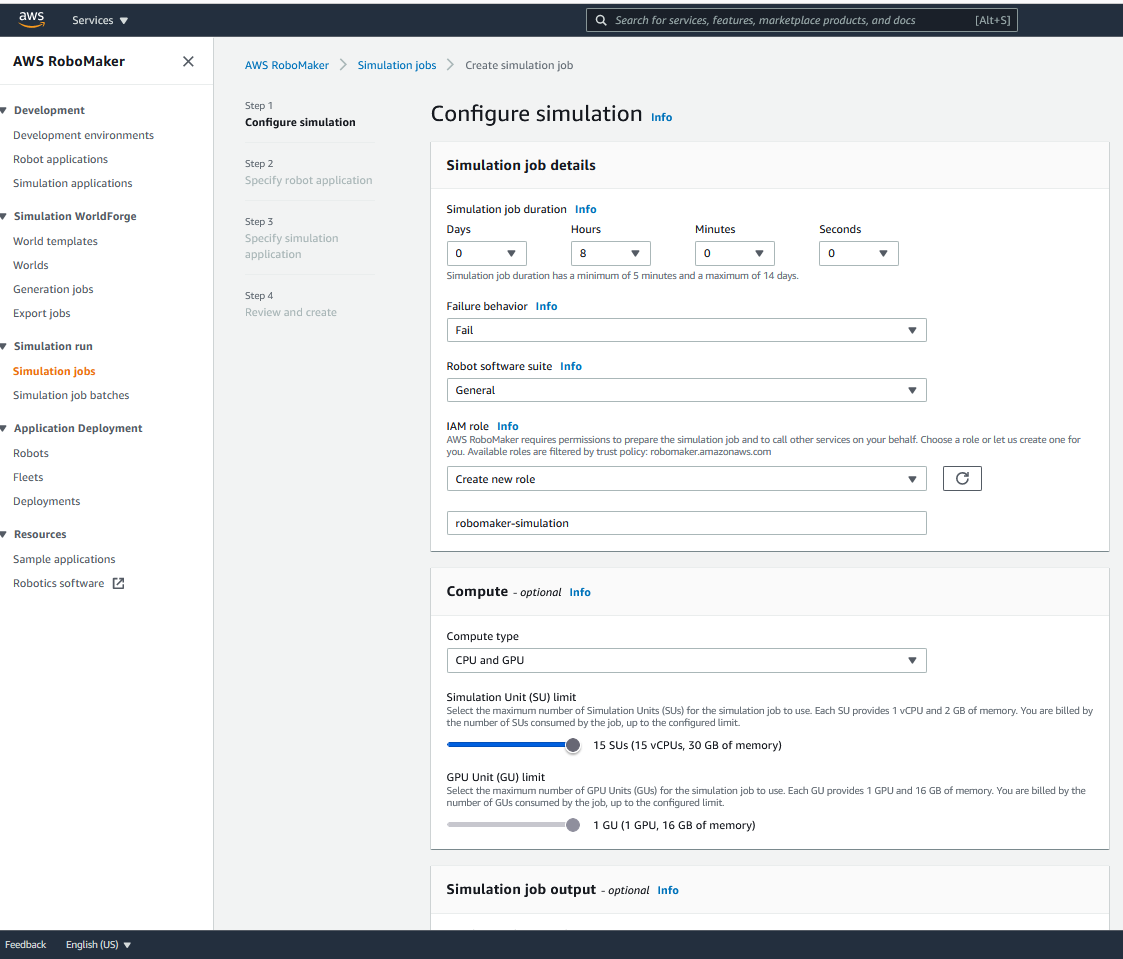1123x959 pixels.
Task: Open Robots in sidebar
Action: 31,453
